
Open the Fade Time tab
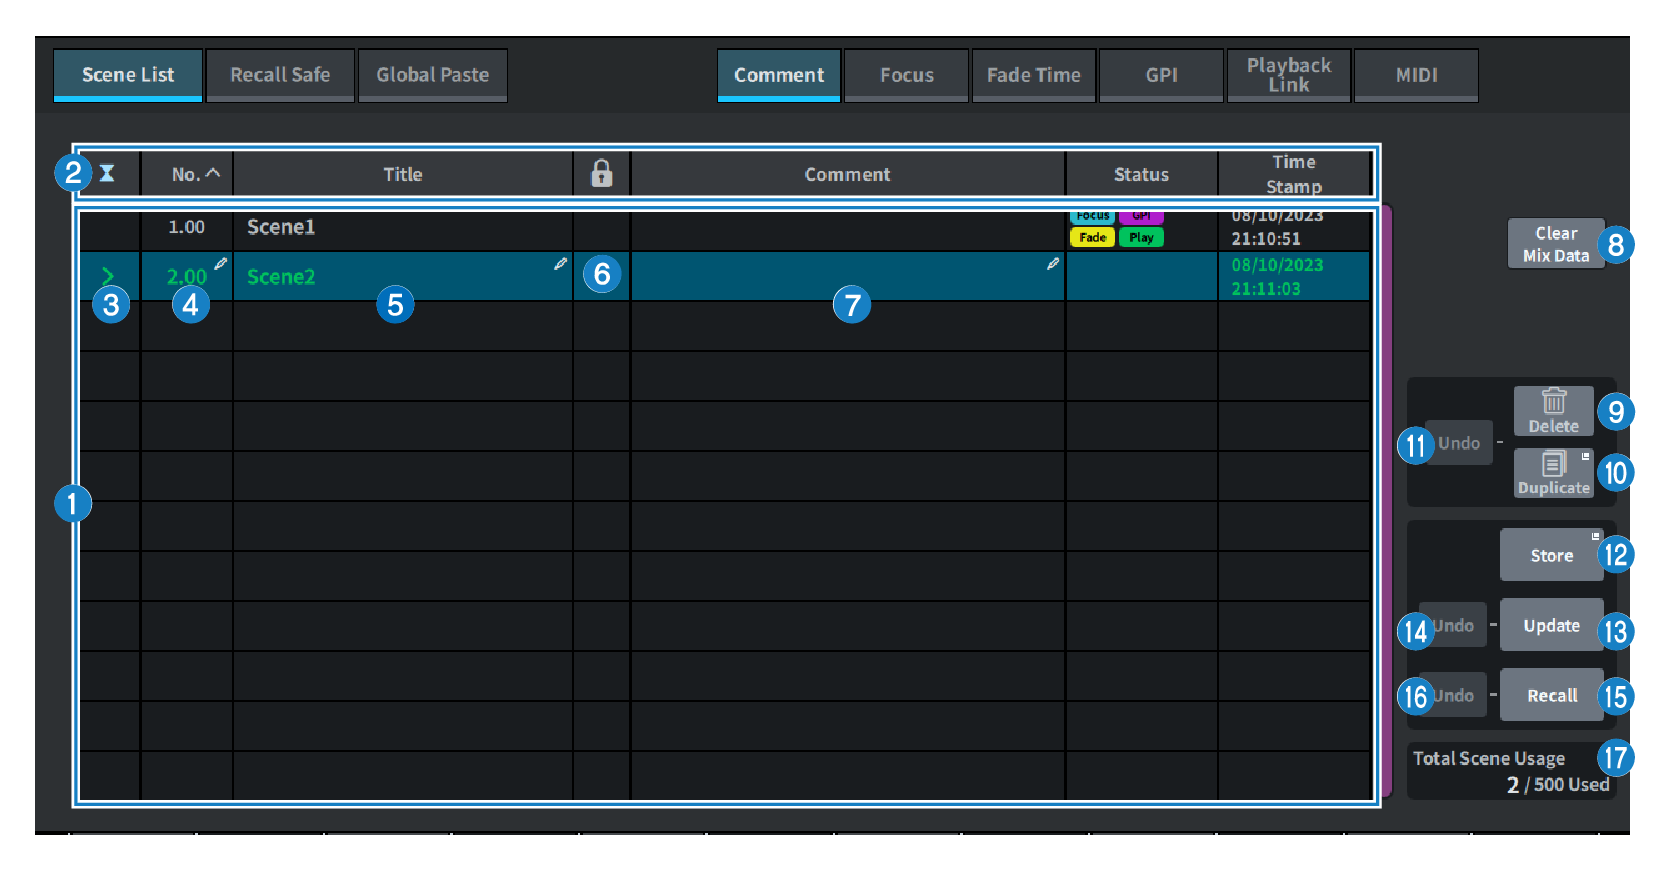click(1033, 75)
